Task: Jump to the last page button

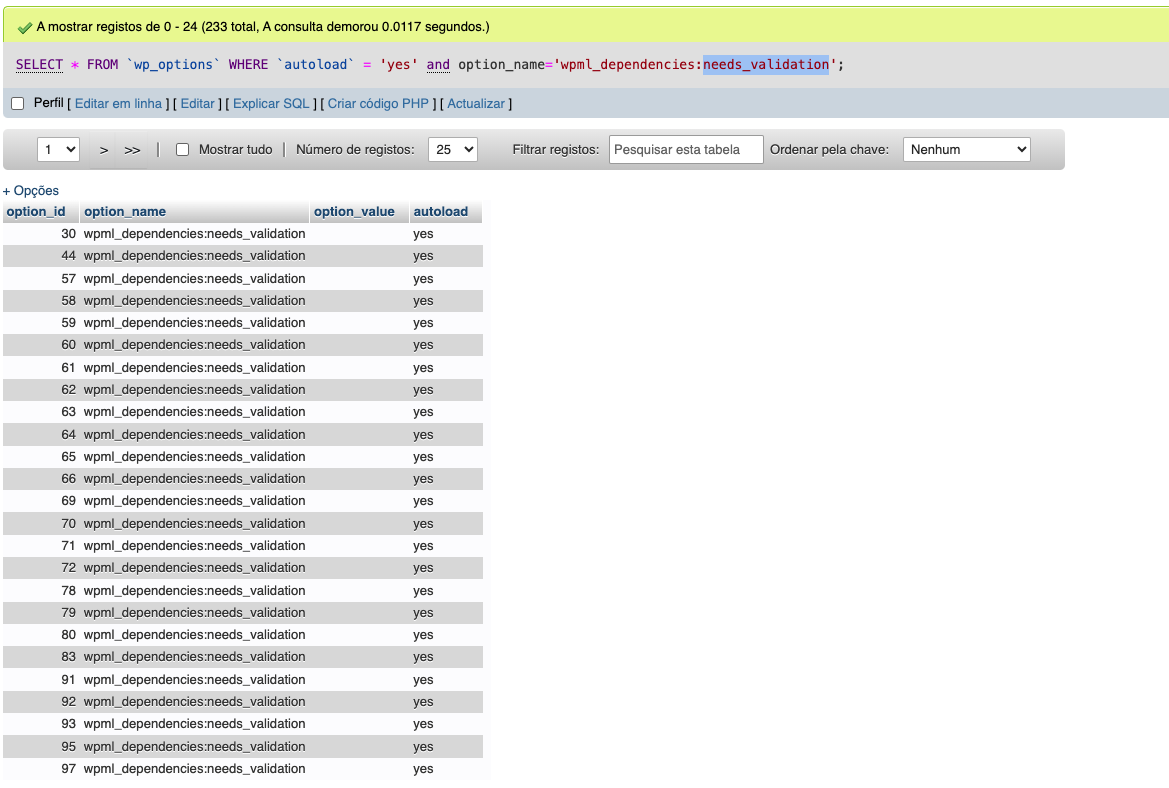Action: coord(132,150)
